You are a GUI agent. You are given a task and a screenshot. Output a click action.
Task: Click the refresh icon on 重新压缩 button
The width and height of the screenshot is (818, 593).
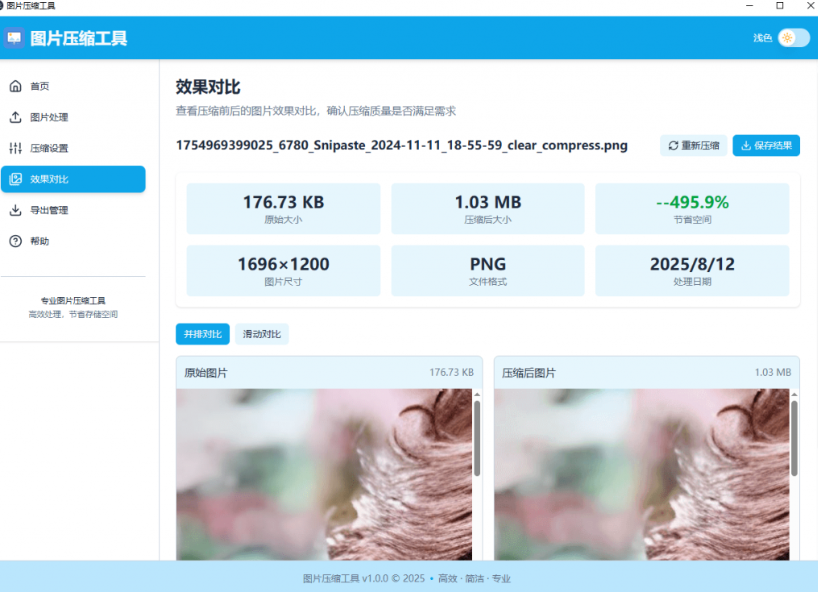pyautogui.click(x=674, y=145)
